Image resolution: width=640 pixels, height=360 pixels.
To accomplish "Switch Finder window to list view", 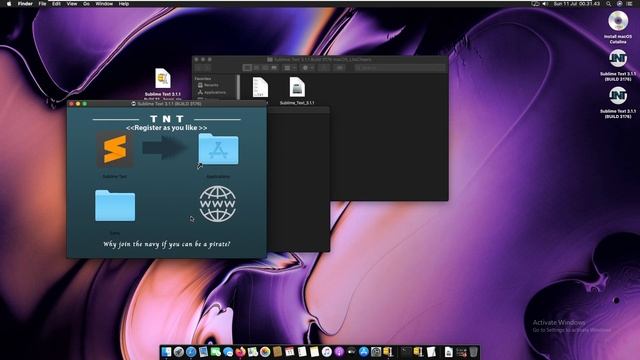I will [x=257, y=68].
